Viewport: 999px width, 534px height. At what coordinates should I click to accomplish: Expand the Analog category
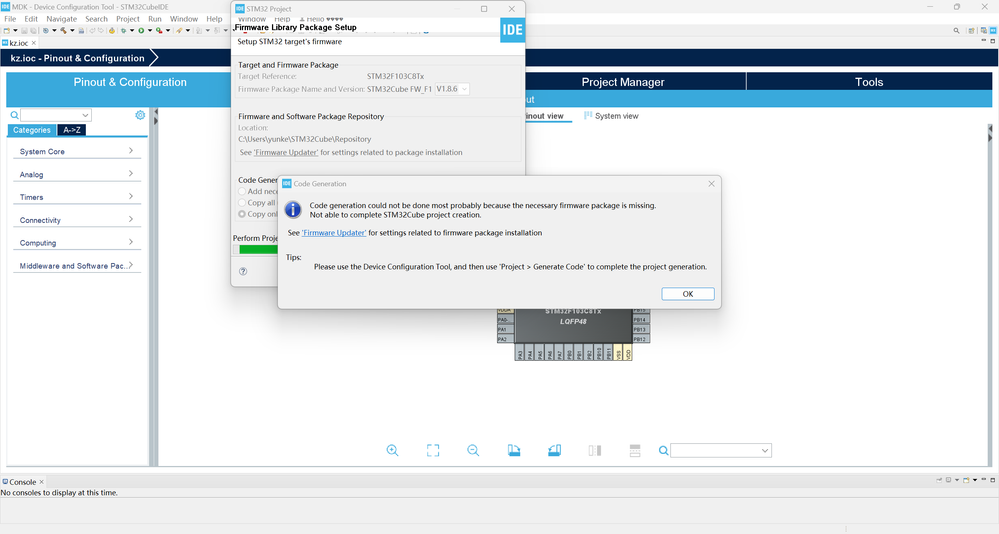(76, 174)
